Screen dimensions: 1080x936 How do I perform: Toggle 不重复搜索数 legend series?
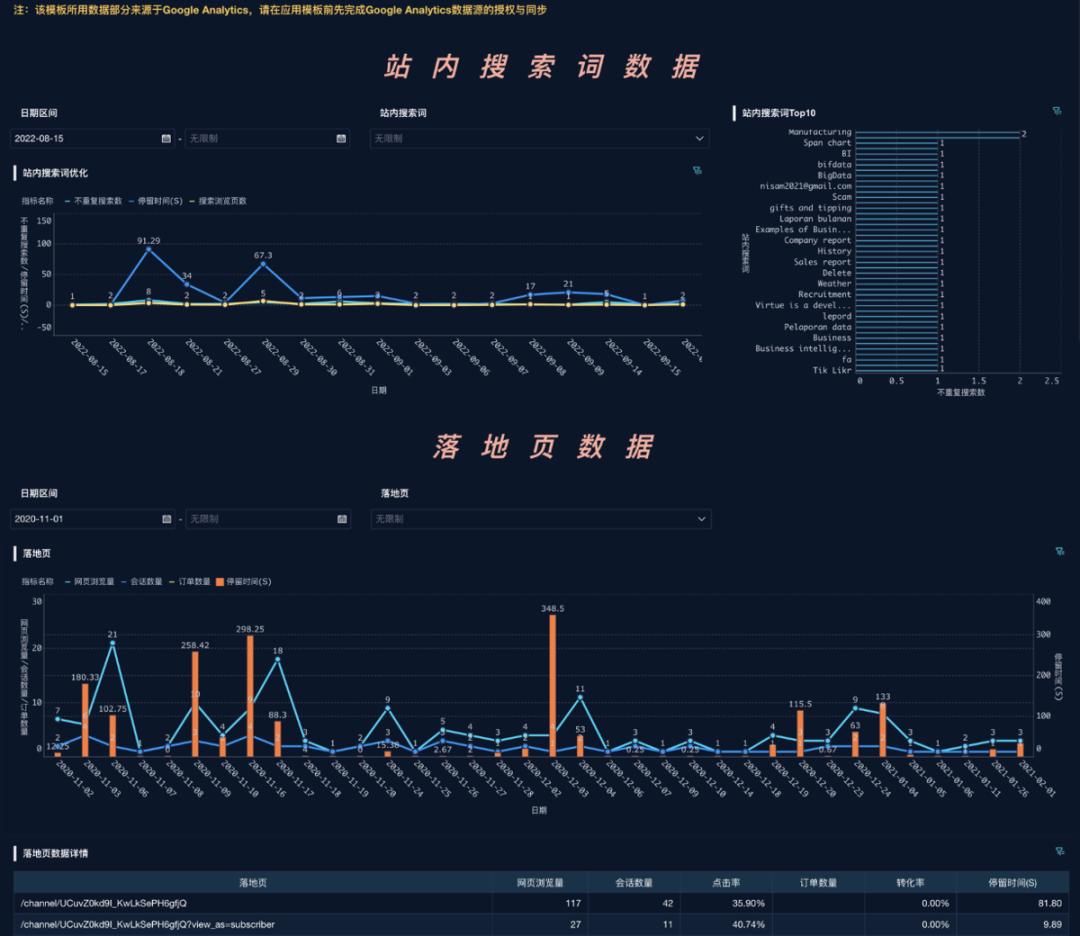pyautogui.click(x=96, y=201)
